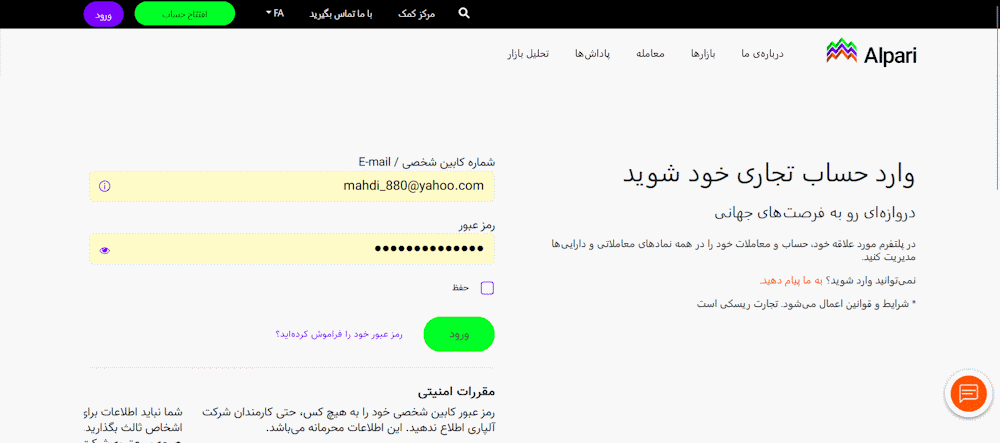This screenshot has height=443, width=1000.
Task: Click the purple ورود button in top bar
Action: 104,14
